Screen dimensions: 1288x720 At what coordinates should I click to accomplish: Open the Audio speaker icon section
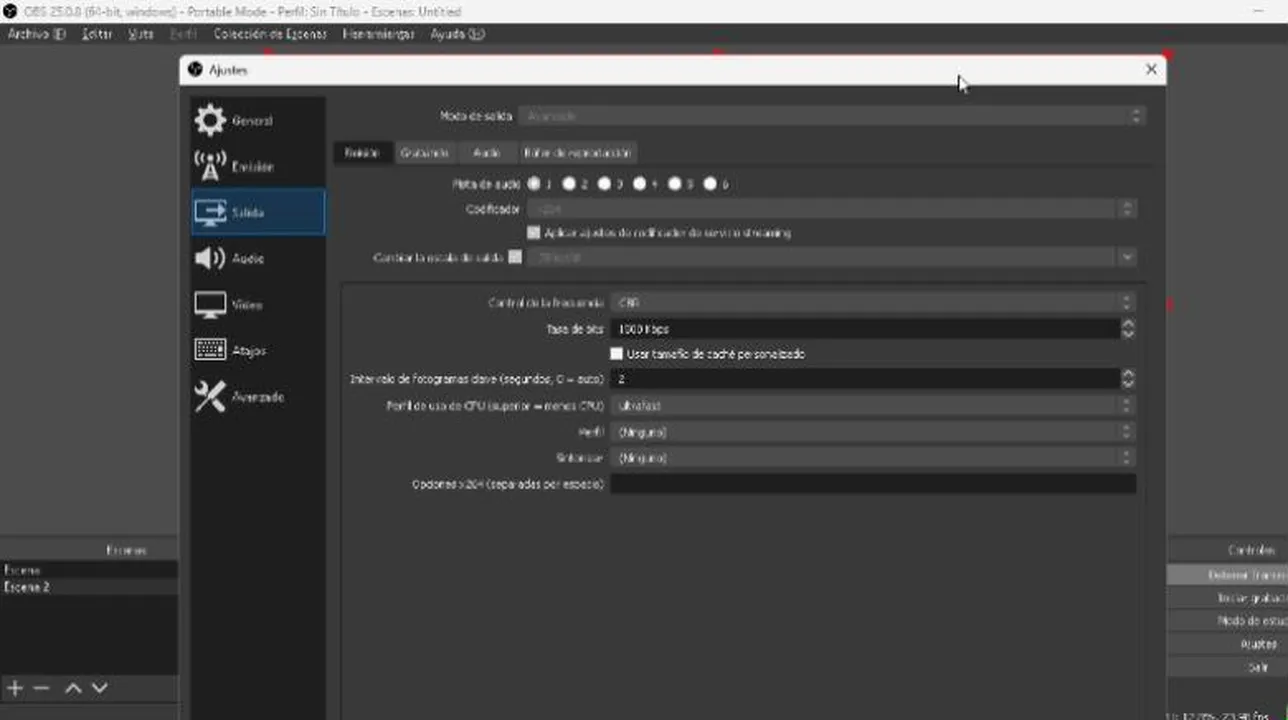[x=210, y=258]
